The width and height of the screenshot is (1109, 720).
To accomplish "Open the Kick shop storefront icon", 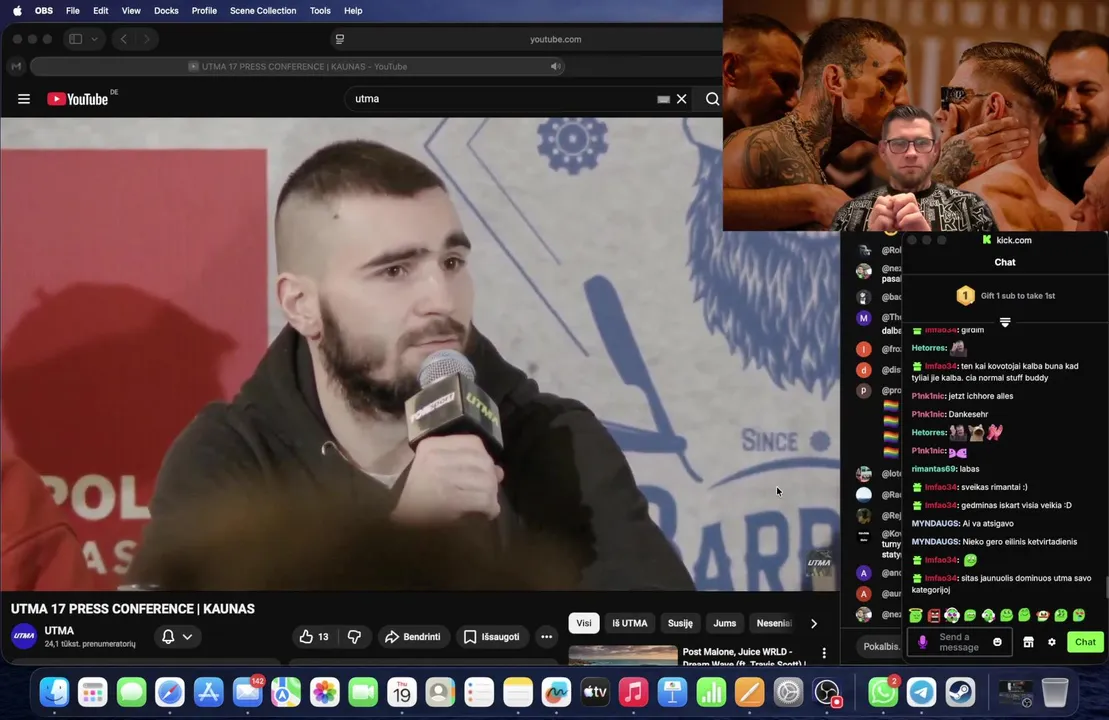I will [x=1028, y=642].
